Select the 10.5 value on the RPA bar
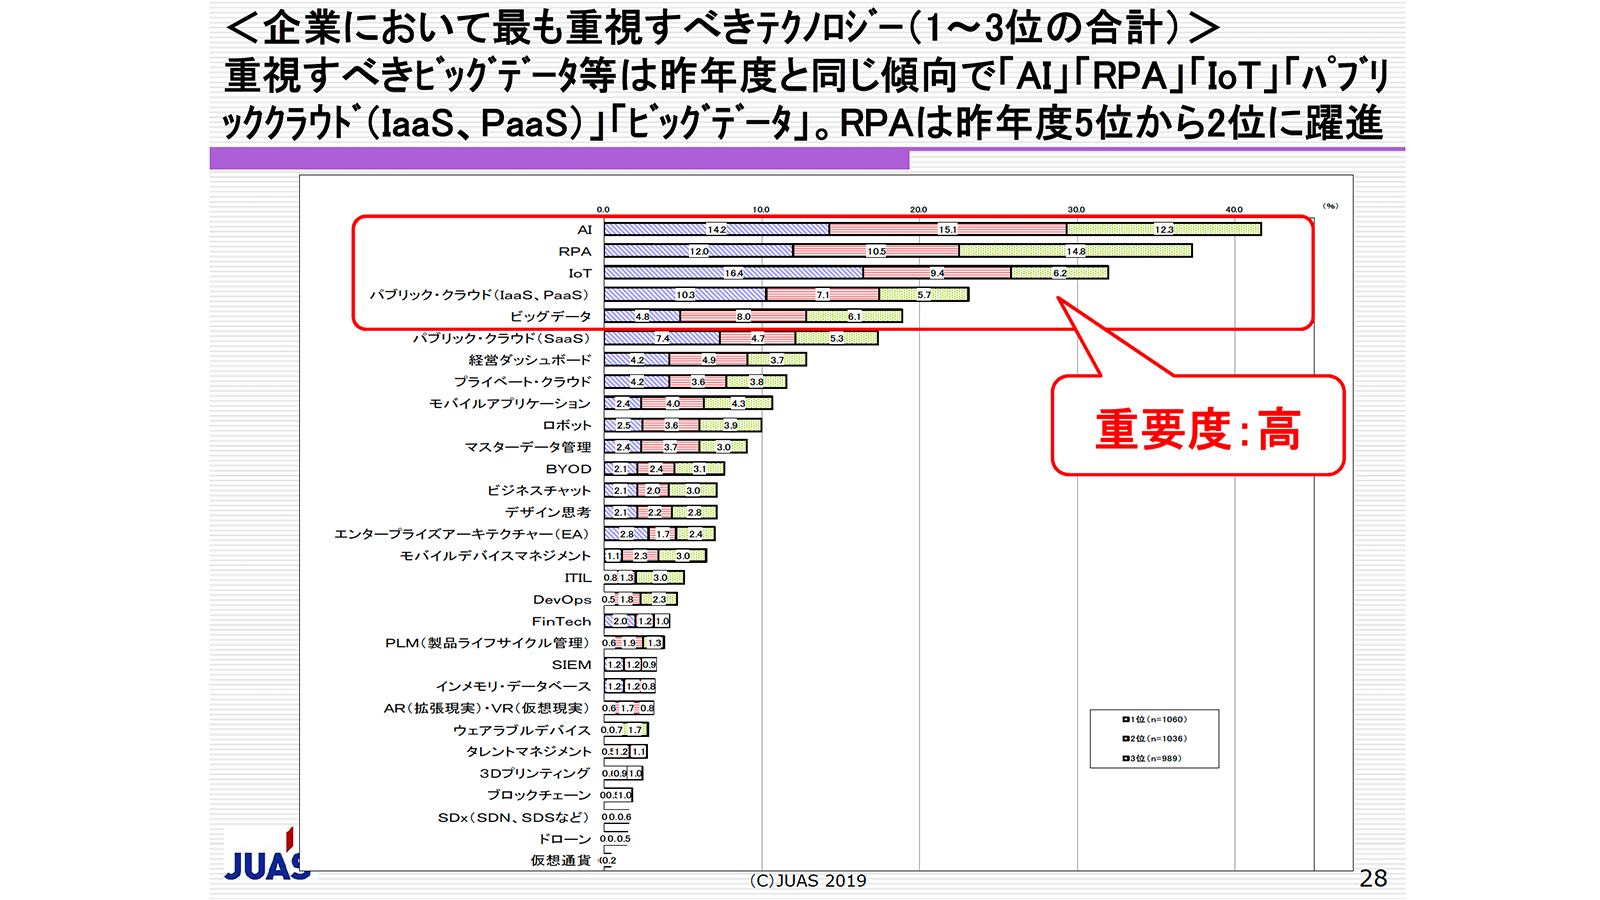Screen dimensions: 1600x900 [877, 252]
